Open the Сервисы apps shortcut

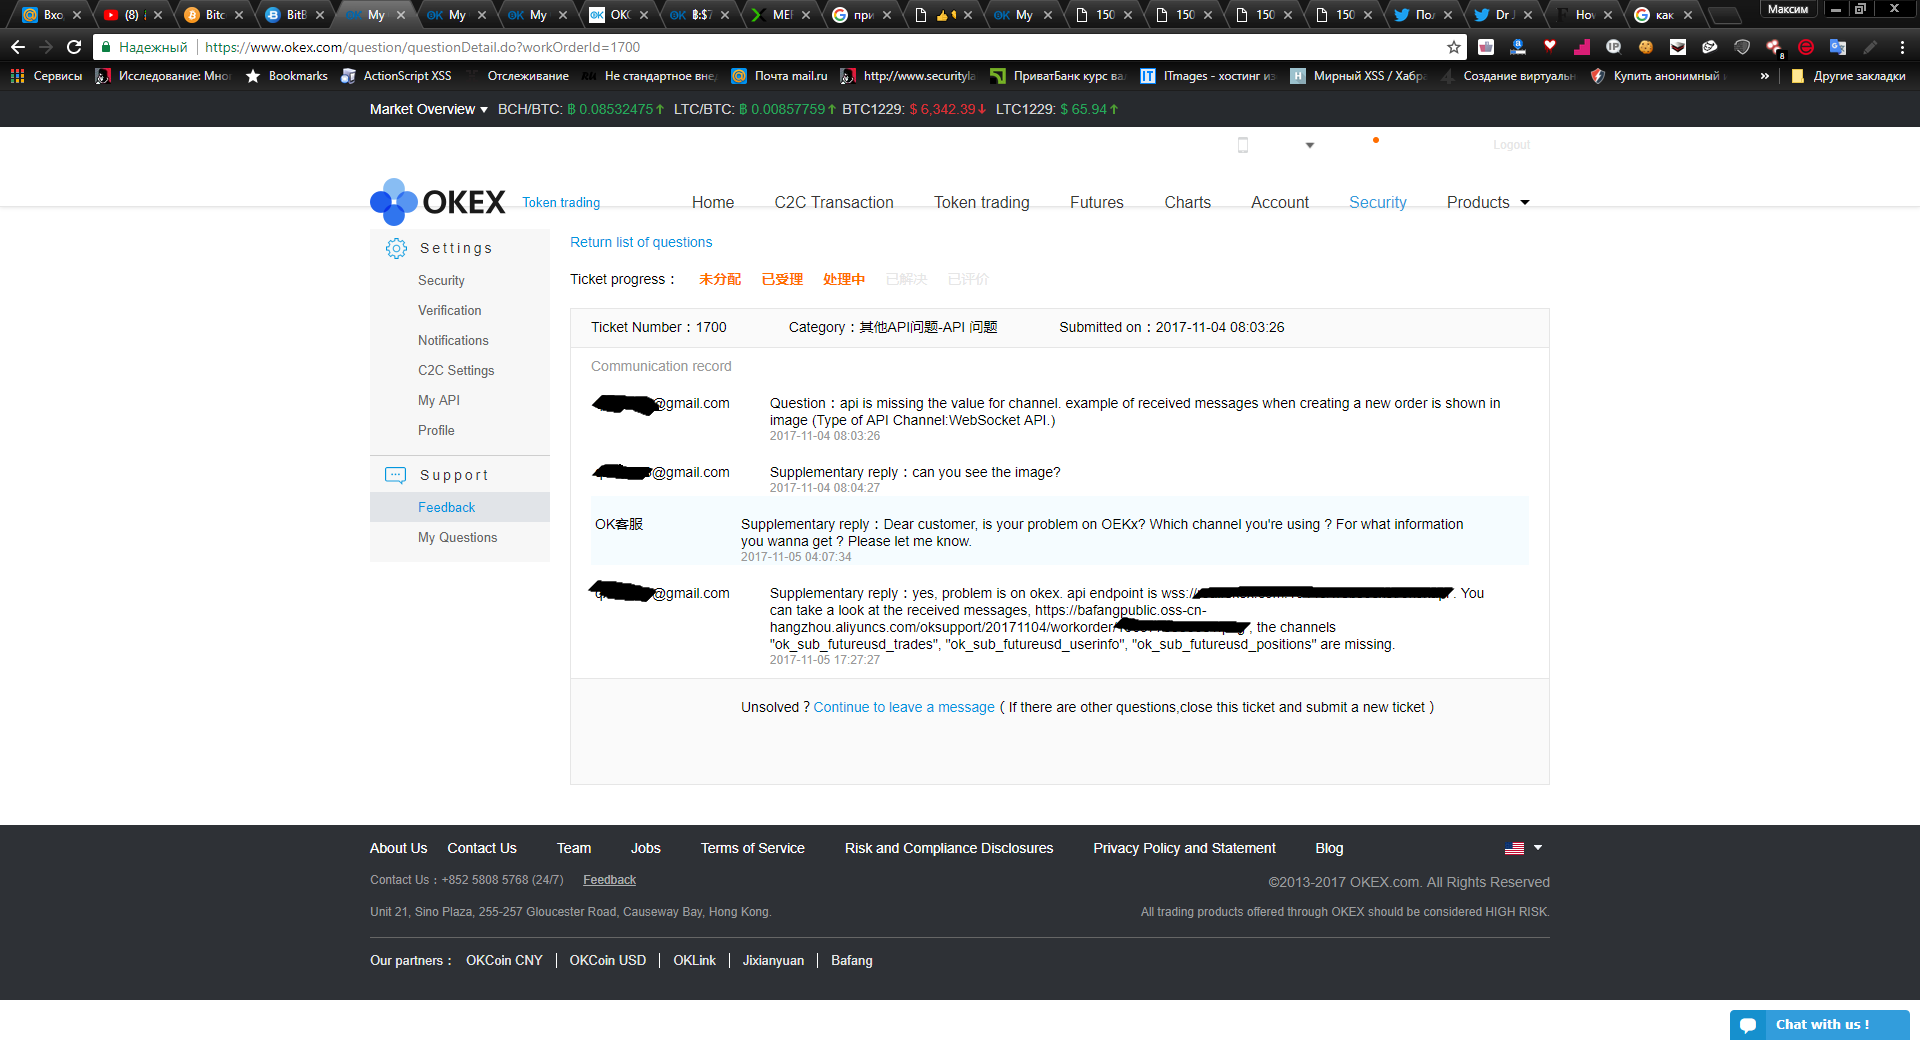[x=47, y=76]
